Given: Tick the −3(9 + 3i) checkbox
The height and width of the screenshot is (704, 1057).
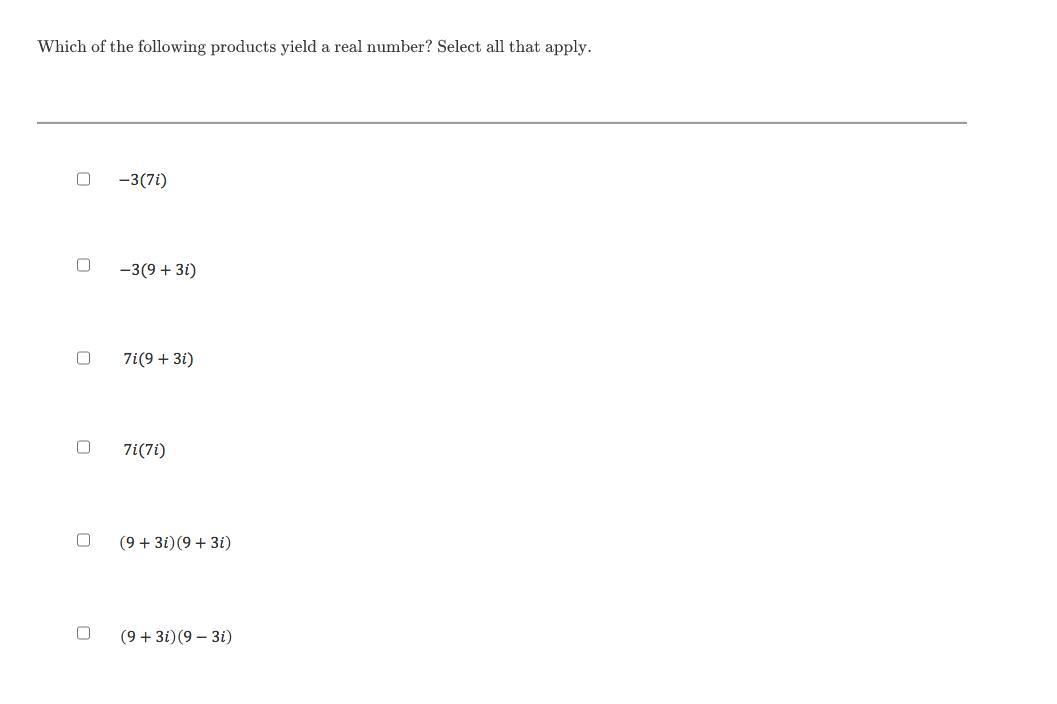Looking at the screenshot, I should point(83,264).
